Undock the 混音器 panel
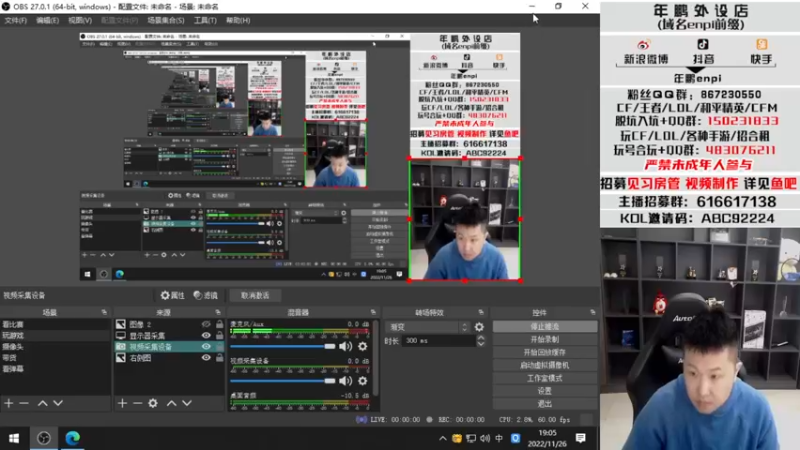Viewport: 800px width, 450px height. [373, 312]
